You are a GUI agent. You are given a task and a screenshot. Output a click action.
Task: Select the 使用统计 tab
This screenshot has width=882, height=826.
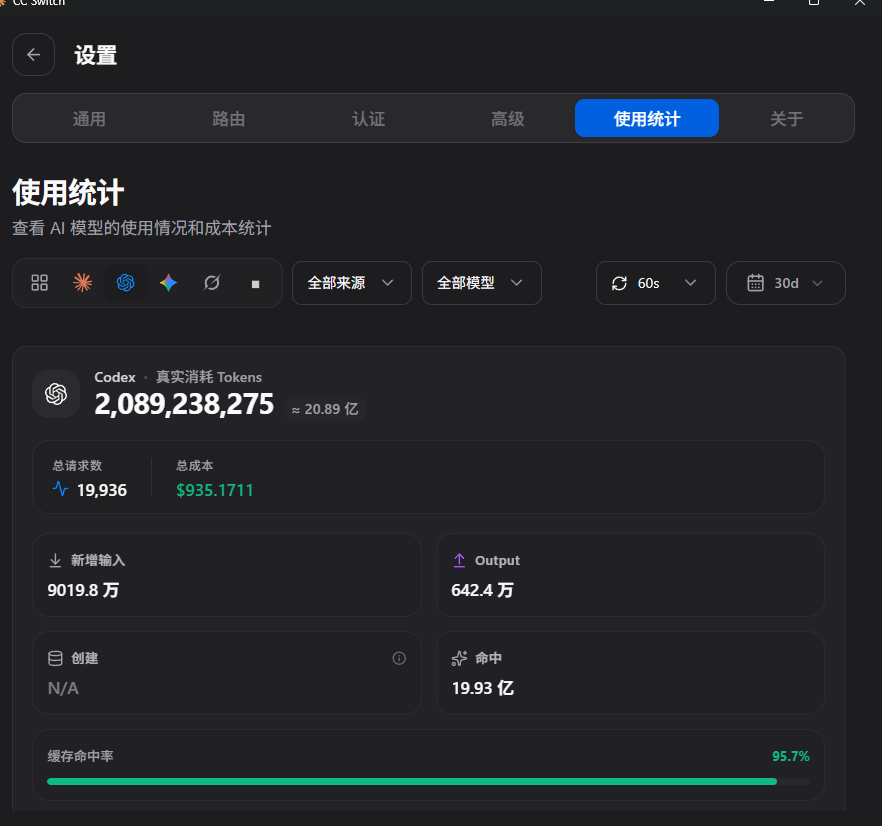647,118
